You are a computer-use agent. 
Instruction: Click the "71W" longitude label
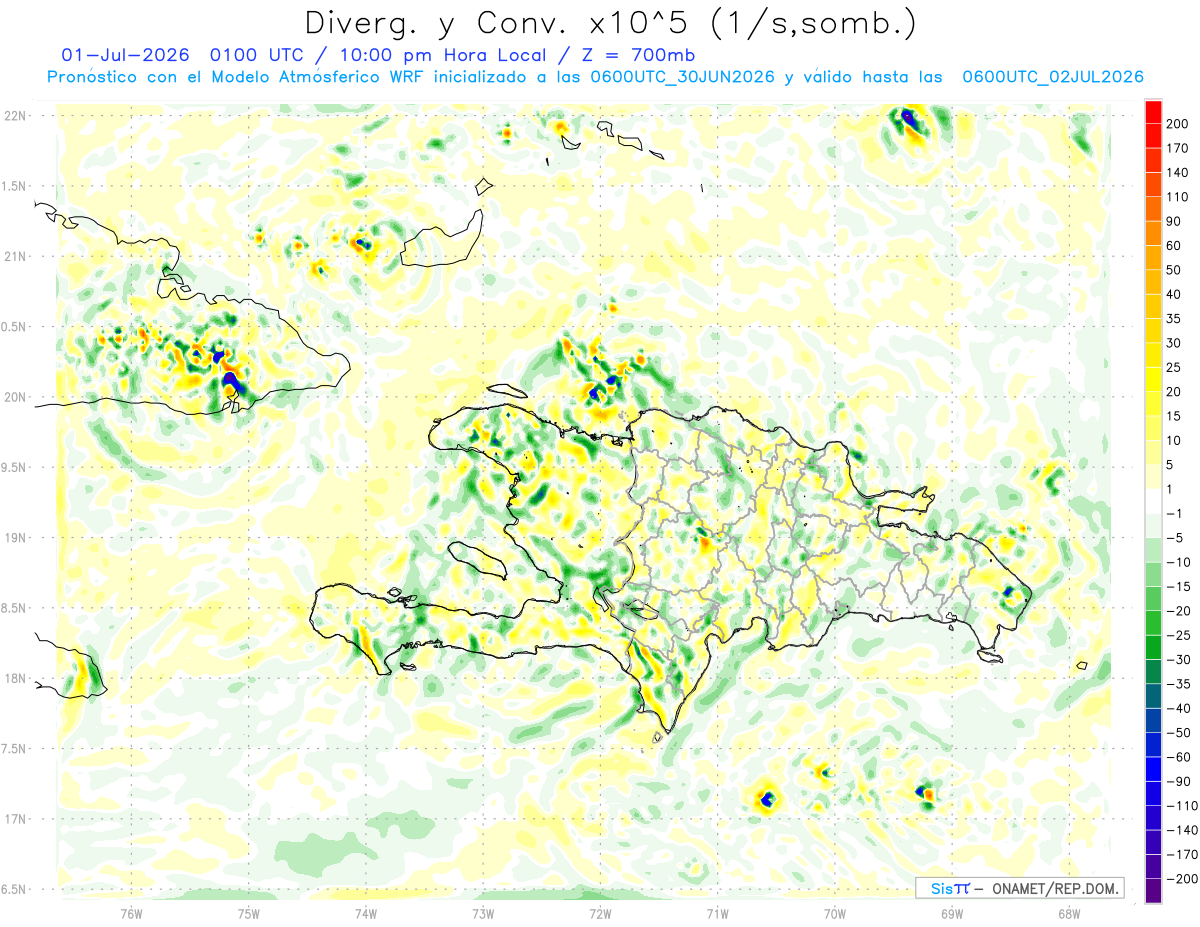click(717, 913)
